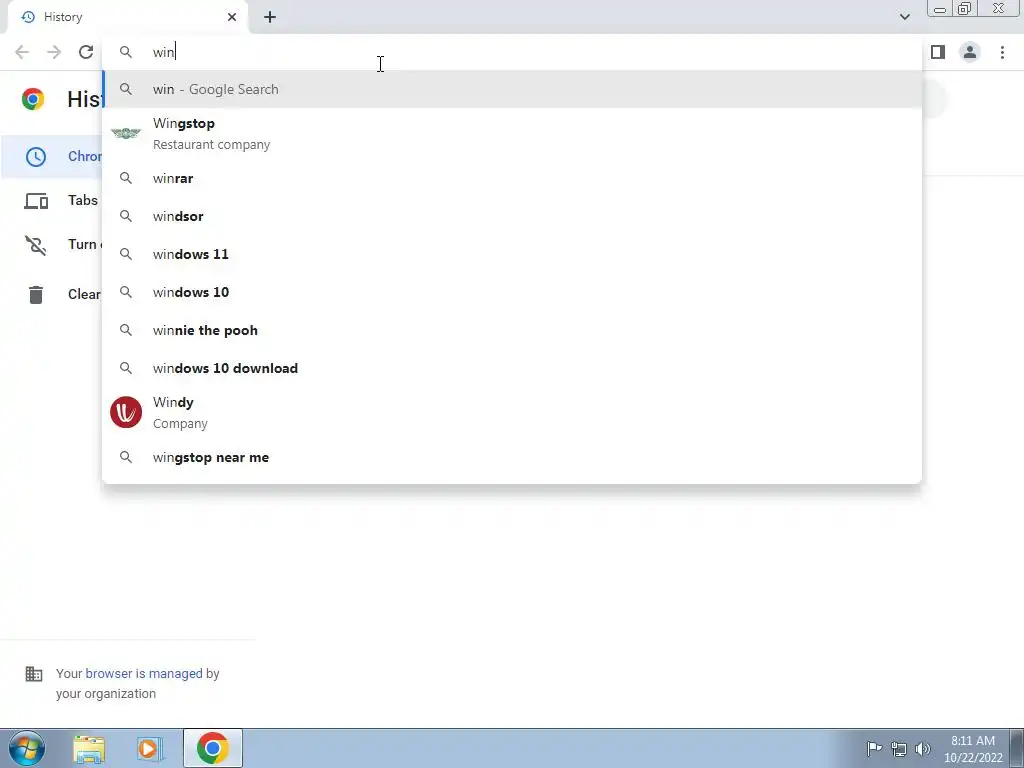Expand the tab search chevron
1024x768 pixels.
point(904,17)
